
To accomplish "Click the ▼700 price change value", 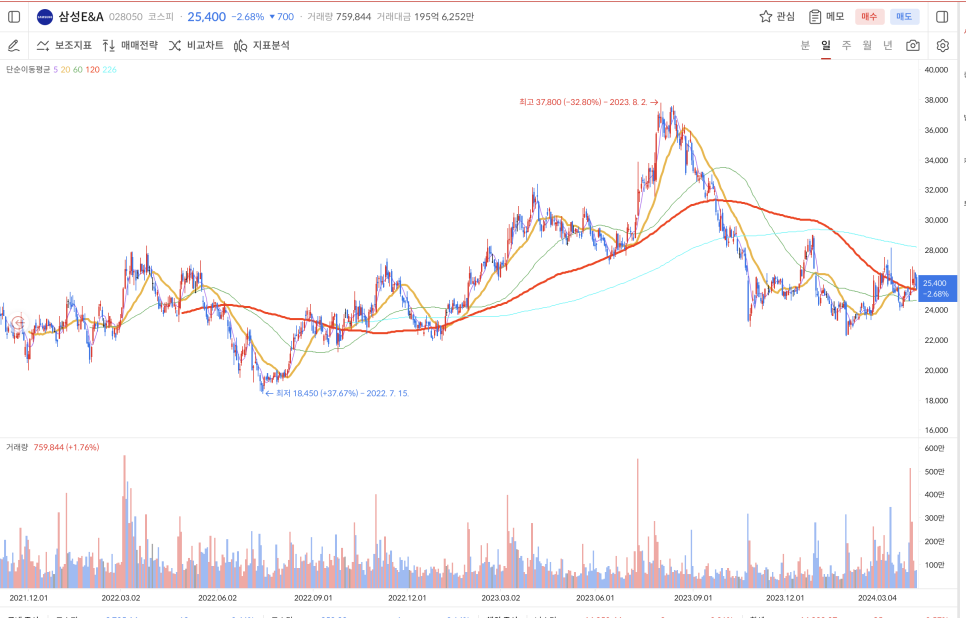I will tap(282, 17).
